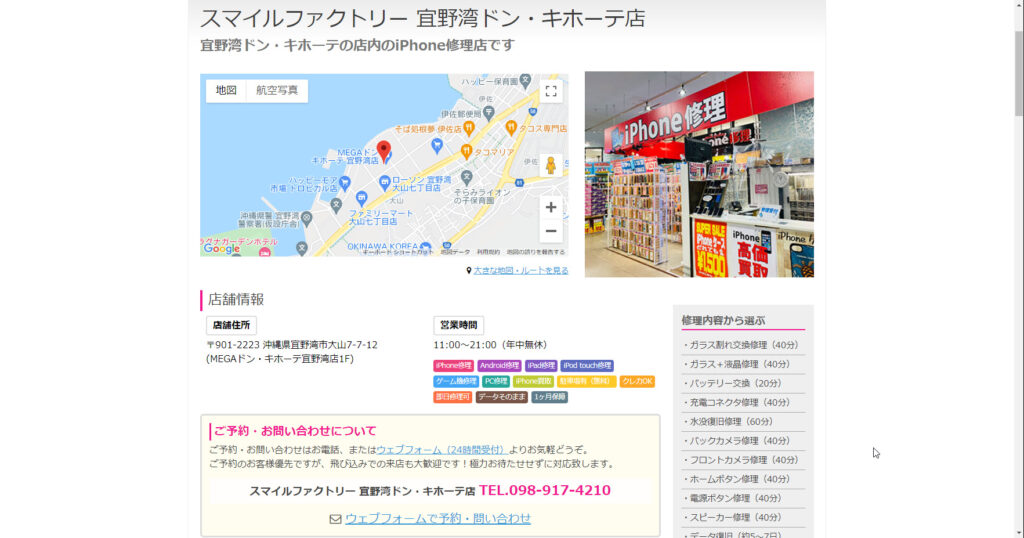
Task: Switch map to 航空写真 satellite view
Action: (x=277, y=90)
